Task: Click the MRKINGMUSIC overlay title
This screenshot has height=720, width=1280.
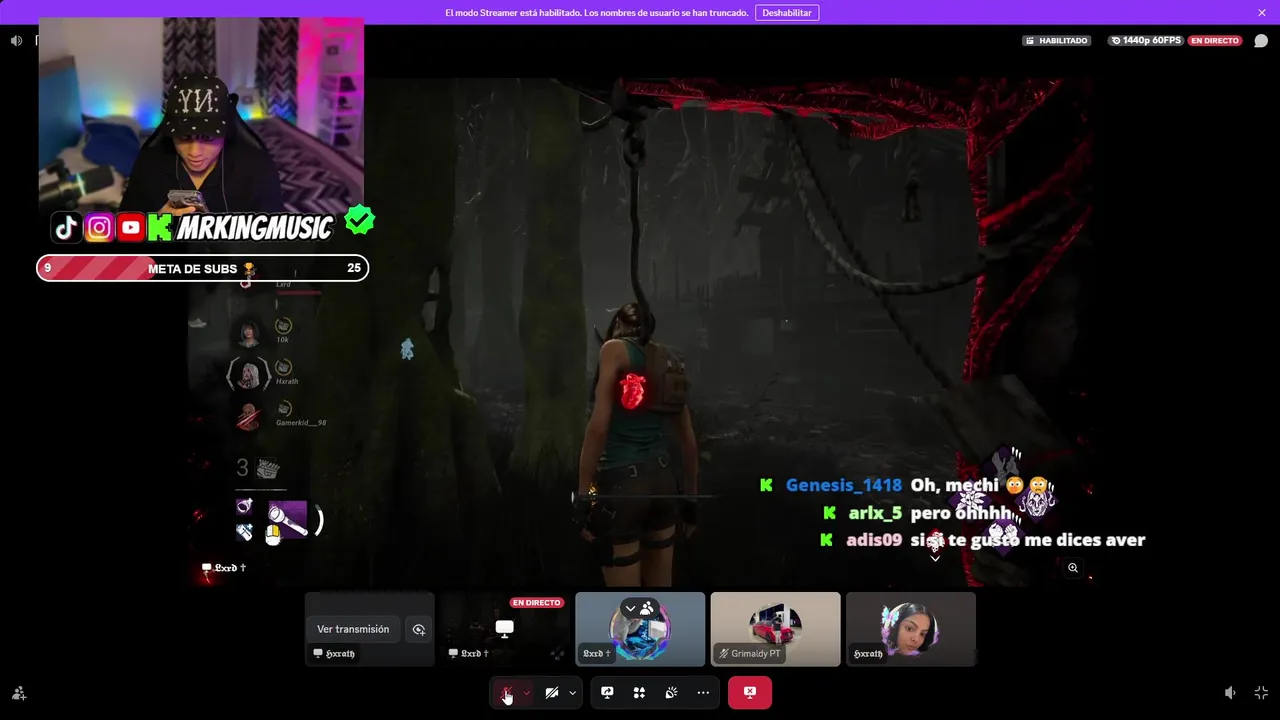Action: pos(254,228)
